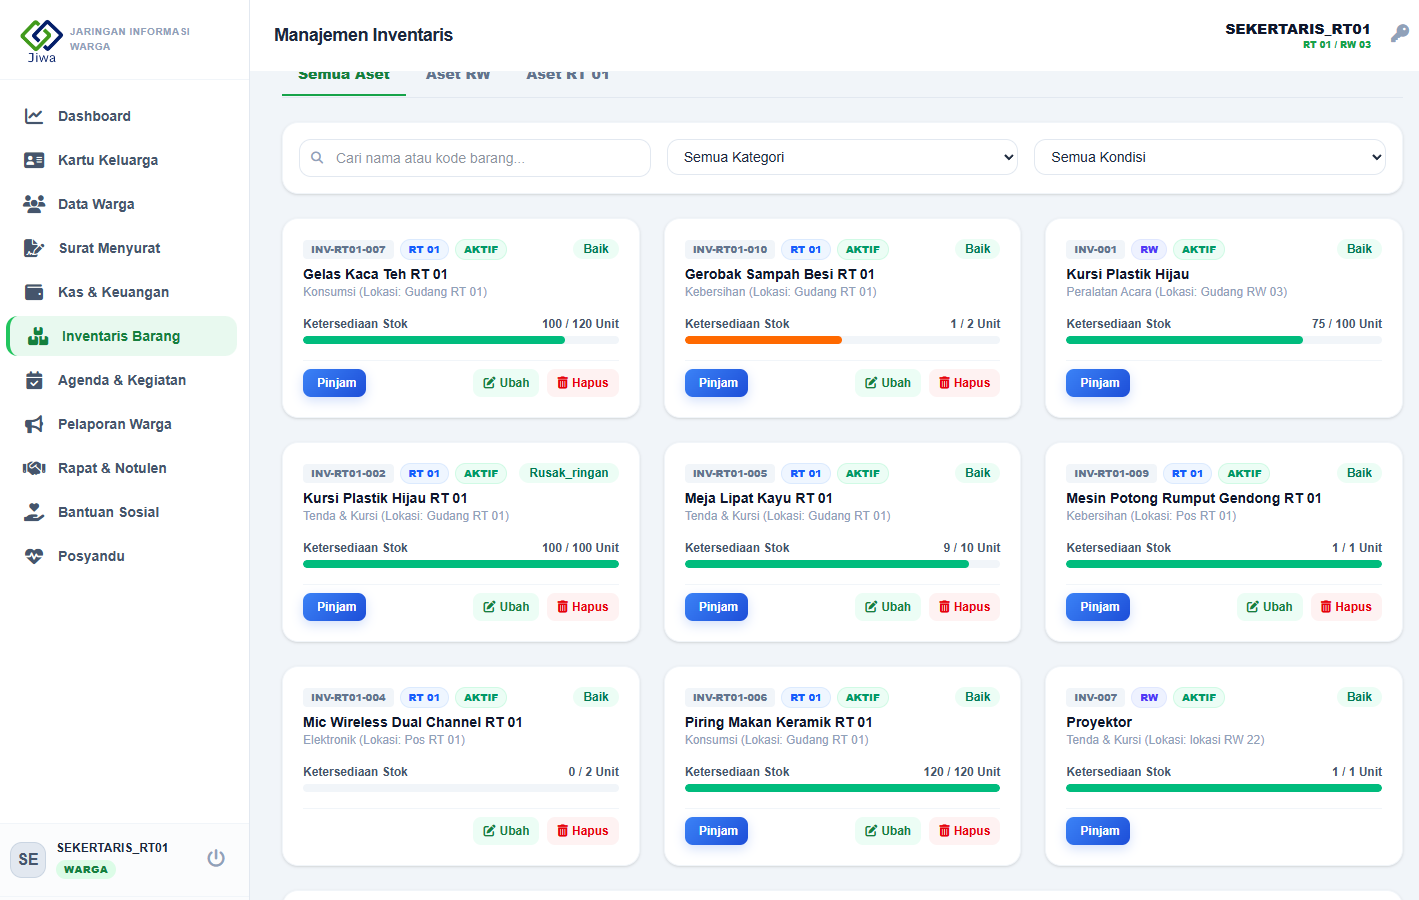This screenshot has height=900, width=1419.
Task: Open Data Warga people icon
Action: point(34,204)
